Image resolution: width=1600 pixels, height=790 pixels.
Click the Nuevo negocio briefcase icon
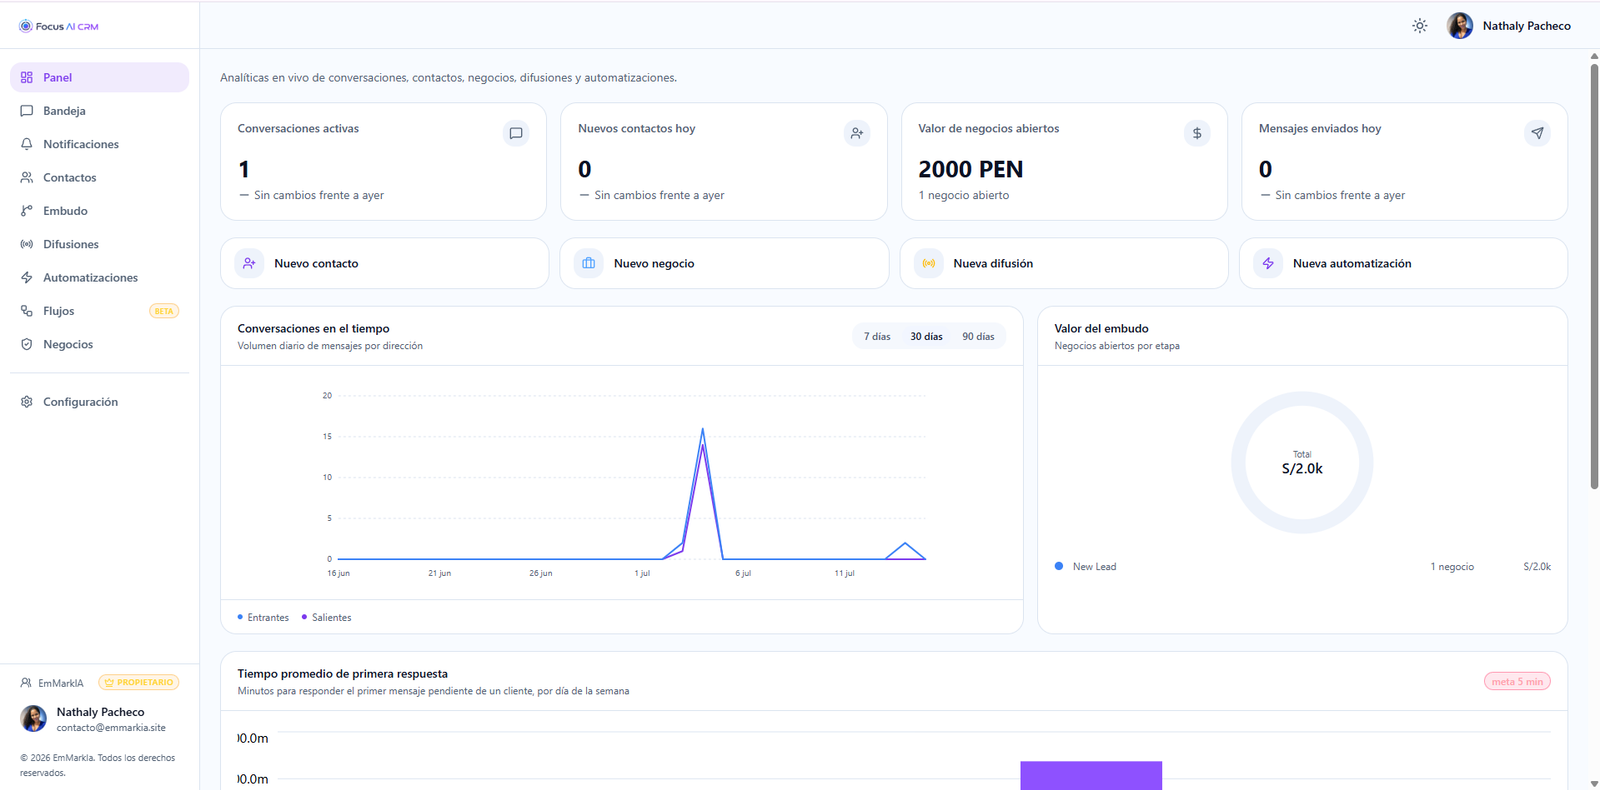click(x=589, y=263)
